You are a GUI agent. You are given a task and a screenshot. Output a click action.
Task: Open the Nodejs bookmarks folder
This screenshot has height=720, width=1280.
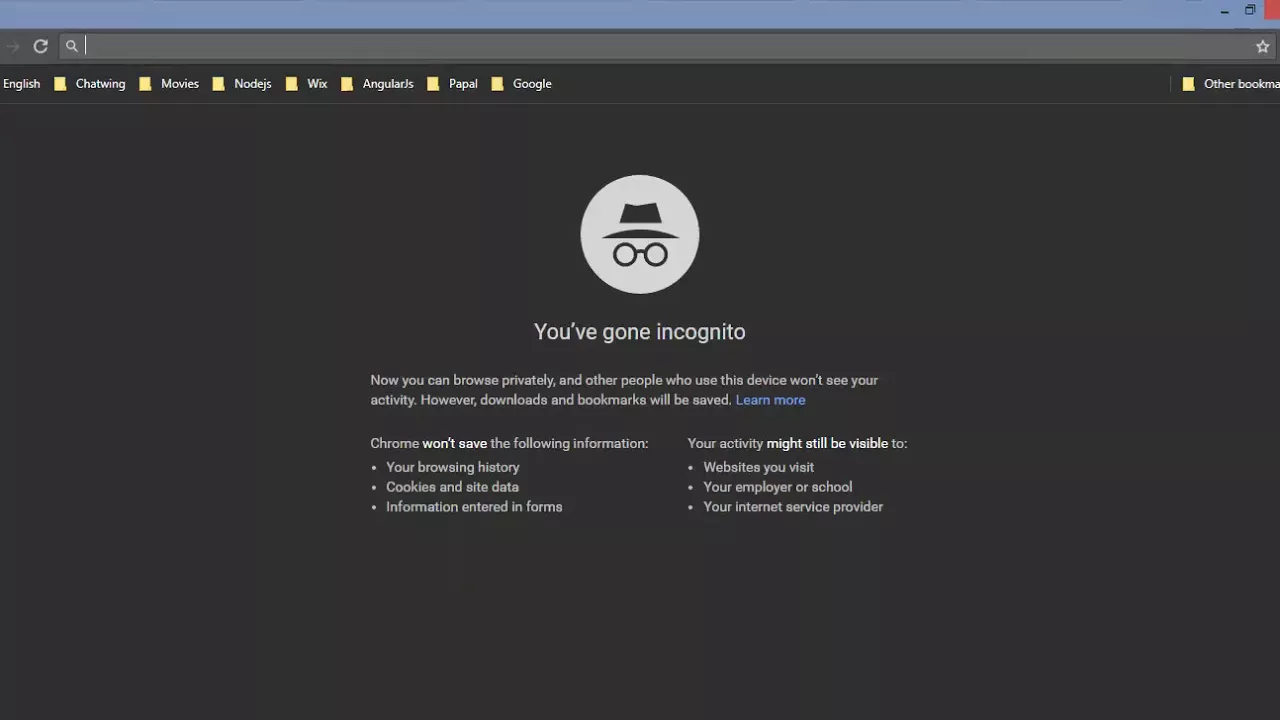[242, 84]
